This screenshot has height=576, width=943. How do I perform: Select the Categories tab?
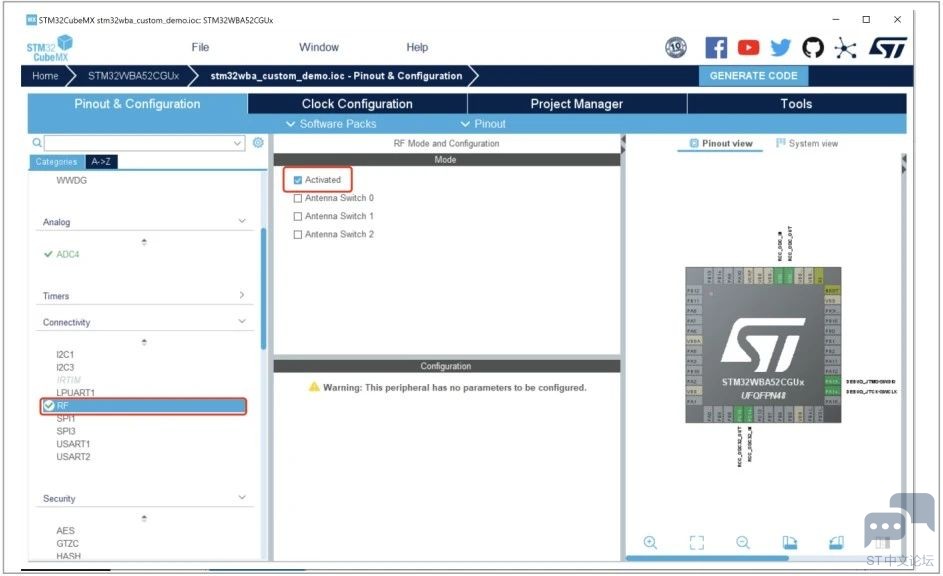click(57, 162)
